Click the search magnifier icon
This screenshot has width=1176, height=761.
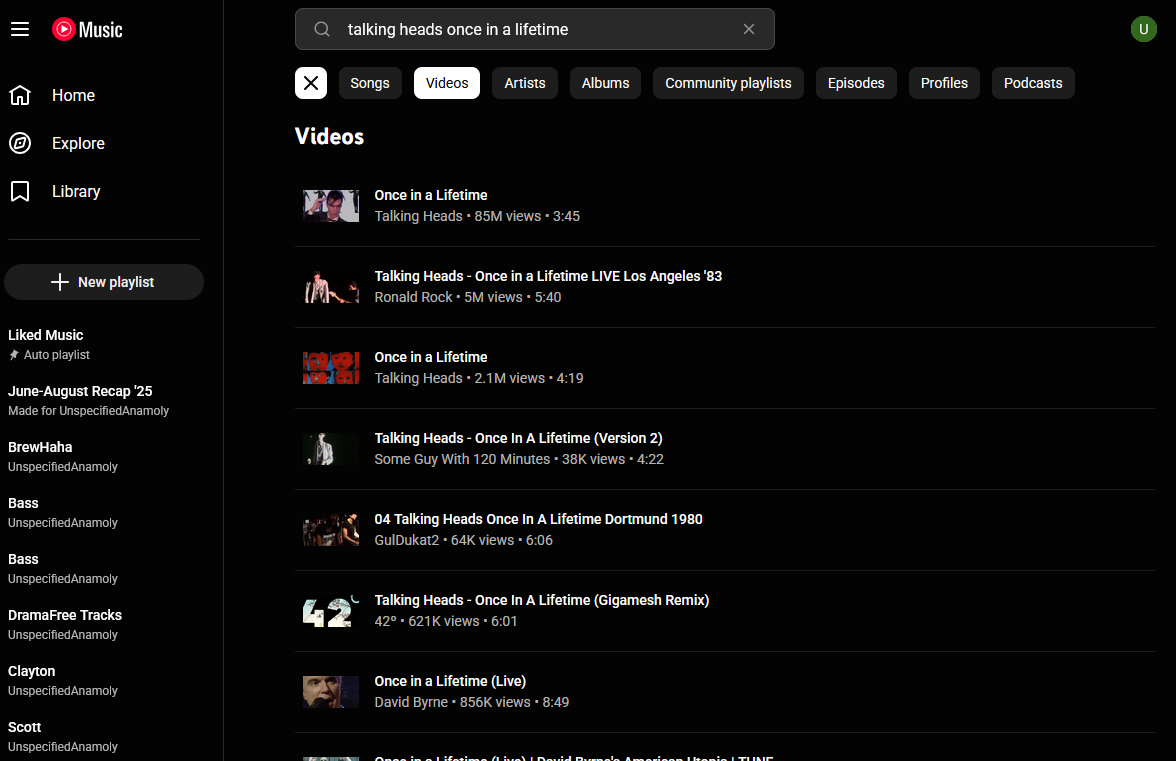pos(321,29)
